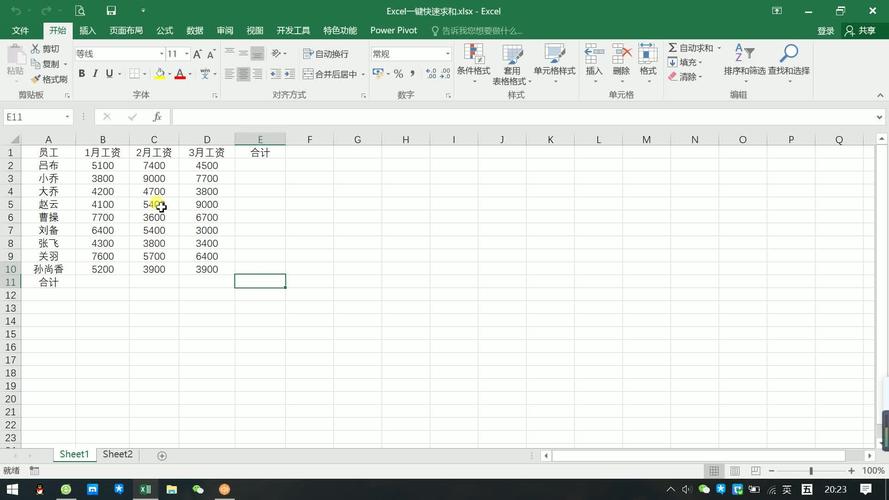
Task: Click the increase indent icon
Action: (x=289, y=74)
